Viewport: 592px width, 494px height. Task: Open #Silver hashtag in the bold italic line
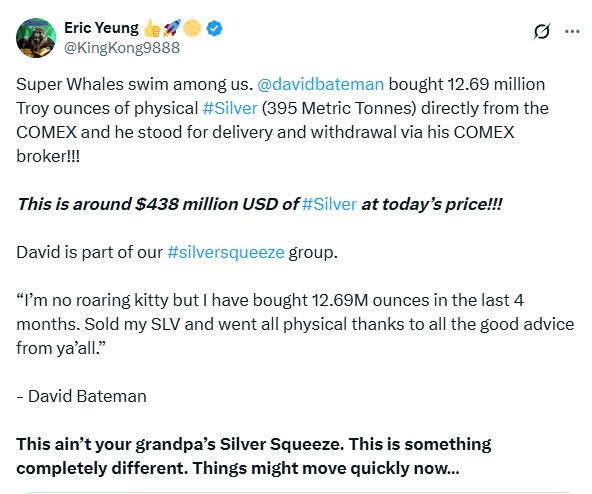click(x=329, y=204)
